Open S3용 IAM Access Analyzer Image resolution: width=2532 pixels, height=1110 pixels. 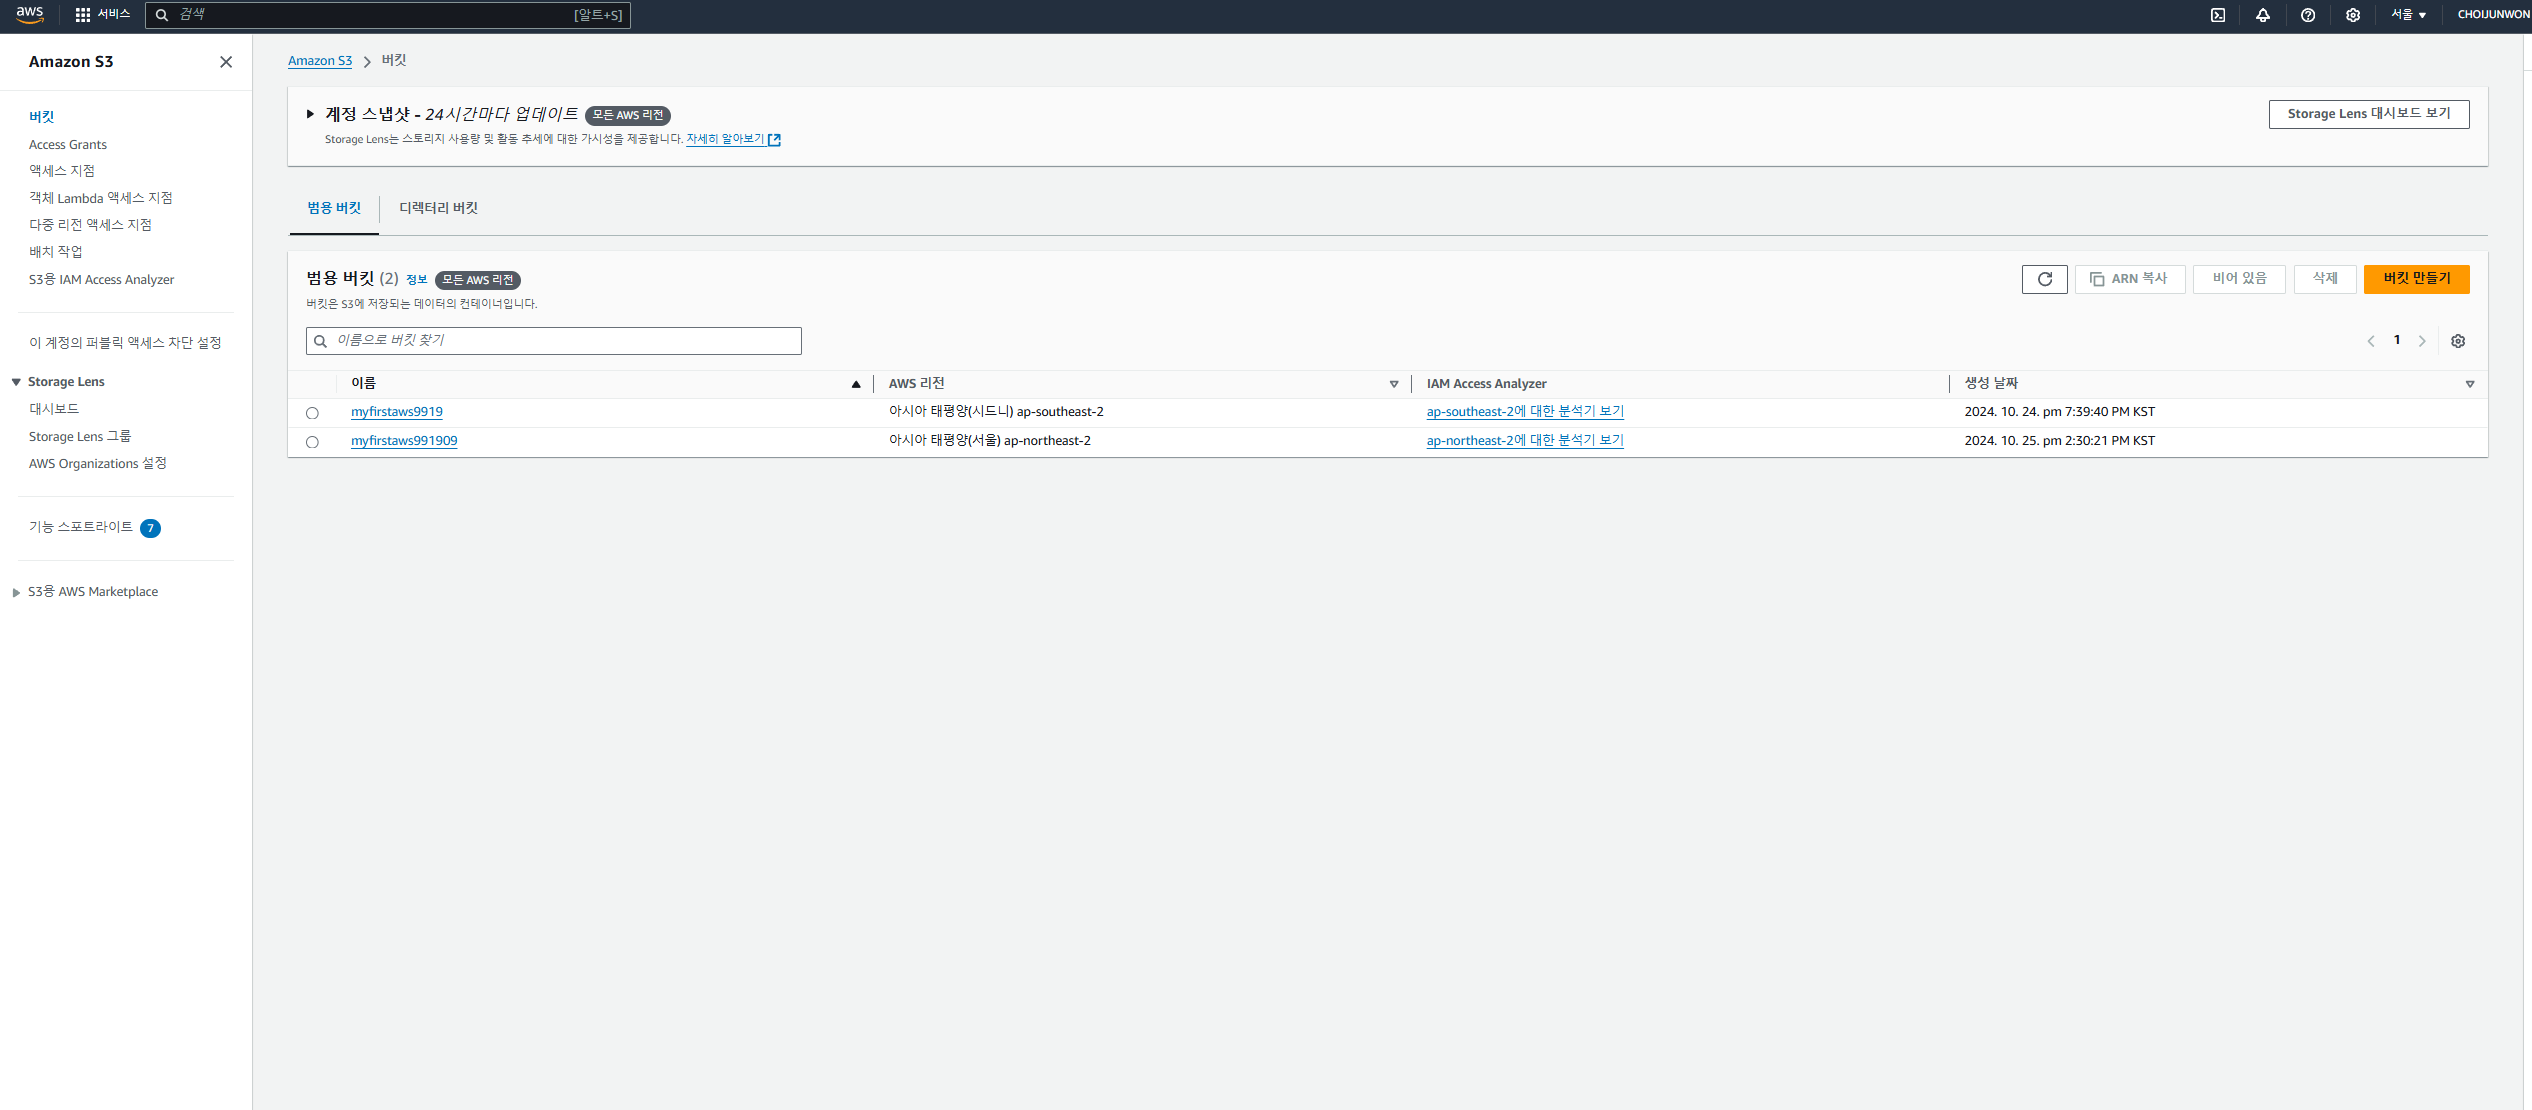(x=102, y=280)
